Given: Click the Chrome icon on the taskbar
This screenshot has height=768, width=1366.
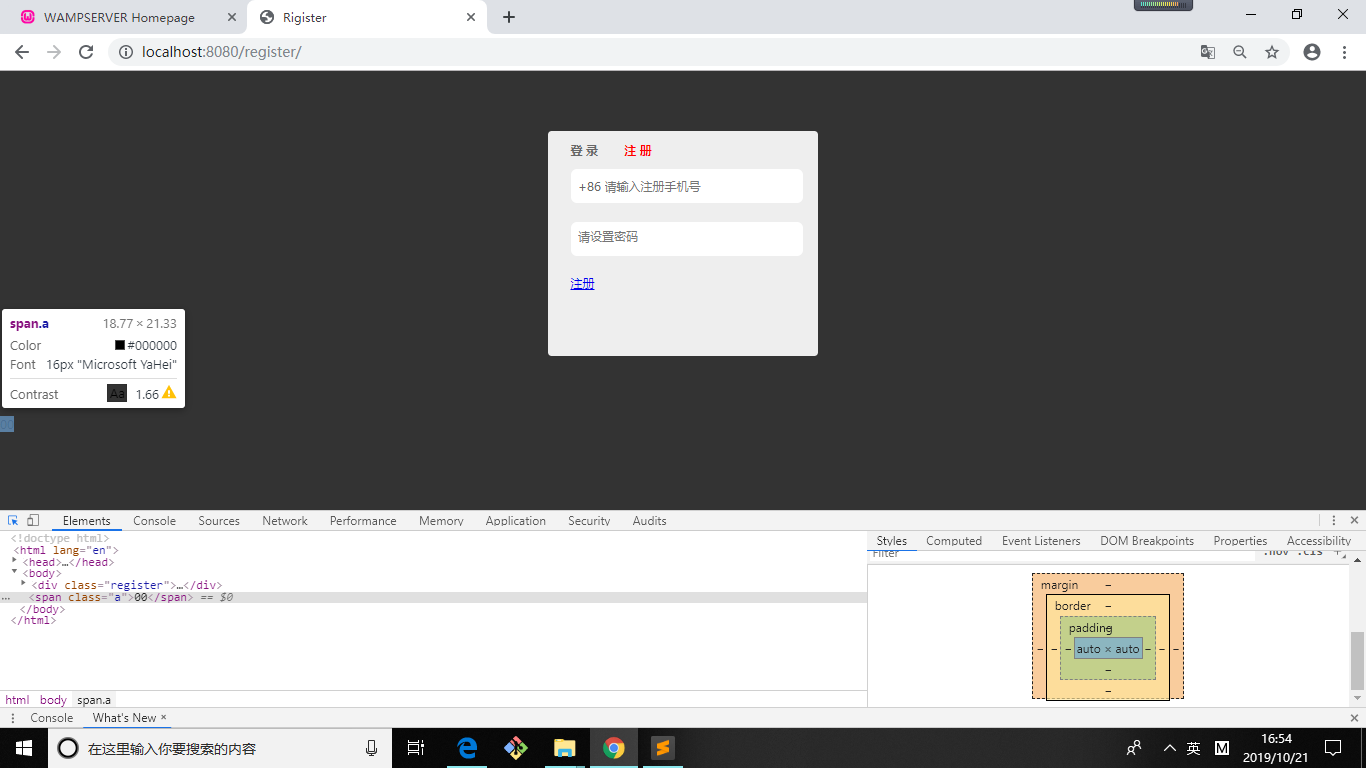Looking at the screenshot, I should [x=614, y=748].
